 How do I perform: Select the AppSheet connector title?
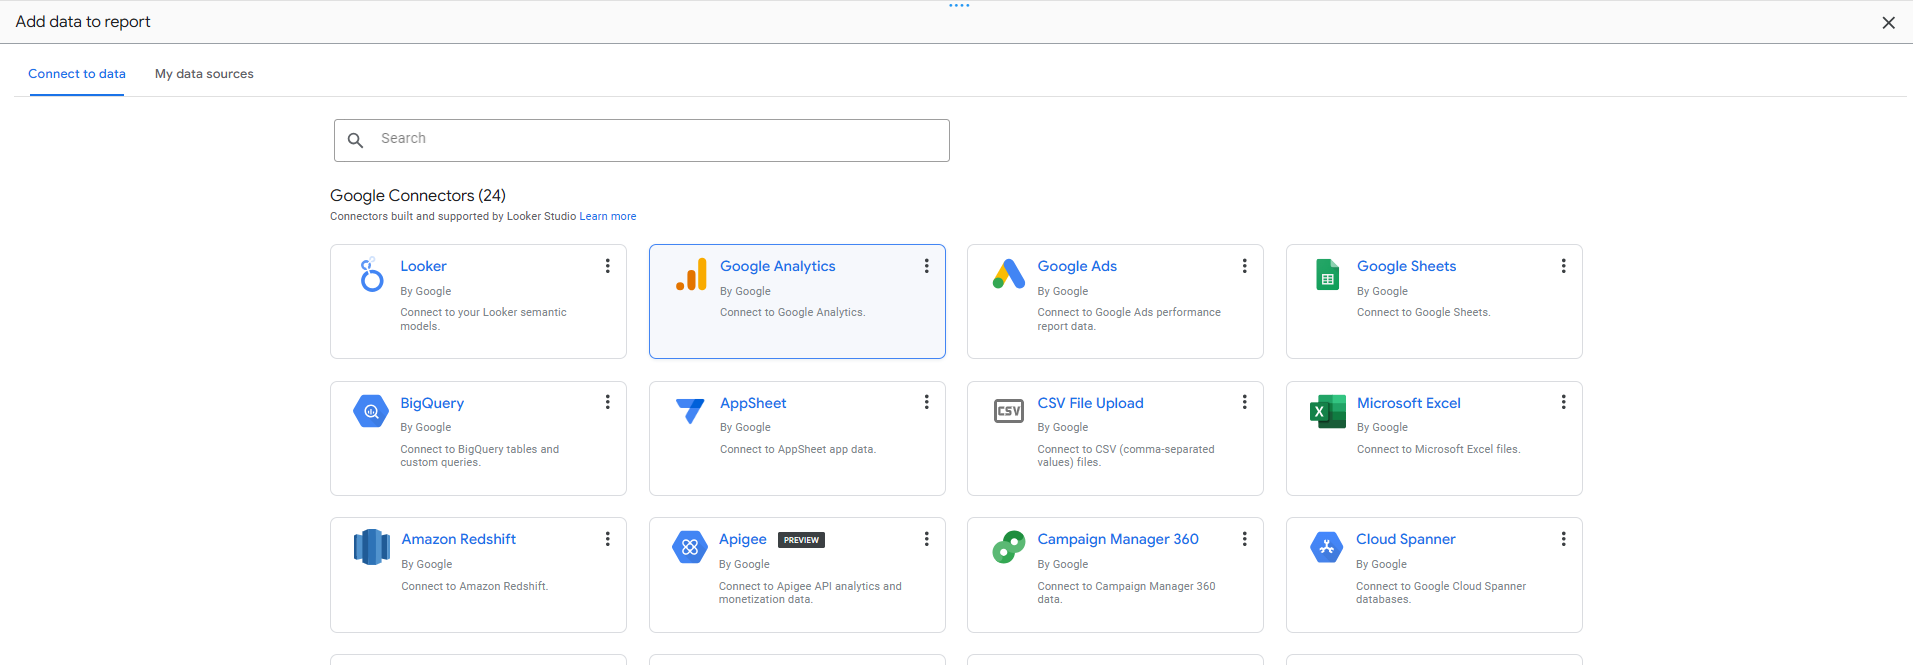click(x=753, y=403)
